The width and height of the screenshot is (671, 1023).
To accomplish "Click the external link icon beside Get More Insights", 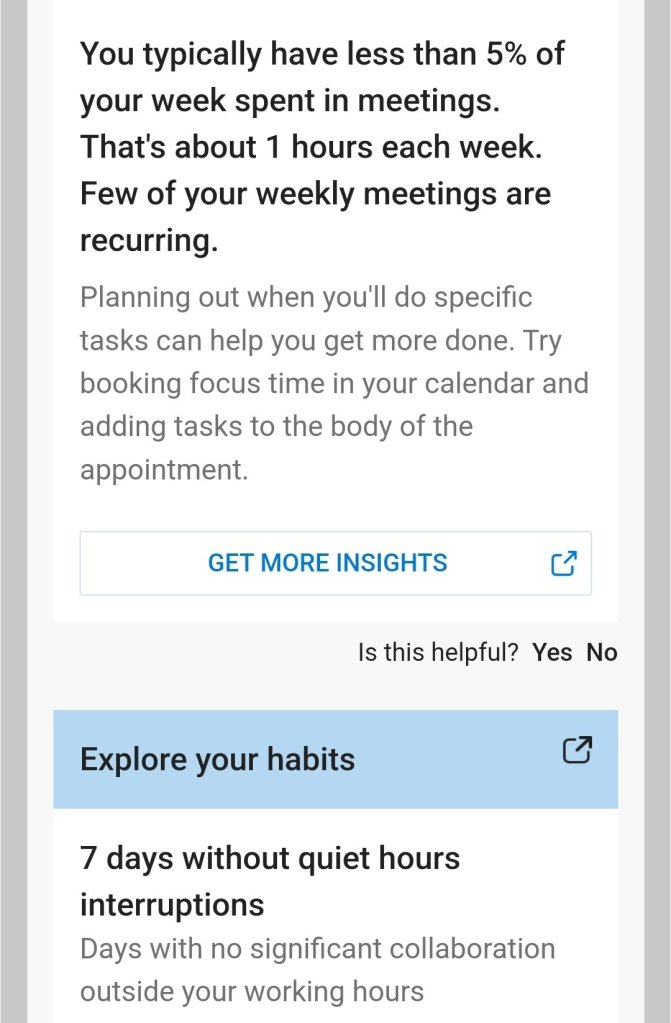I will pos(564,563).
